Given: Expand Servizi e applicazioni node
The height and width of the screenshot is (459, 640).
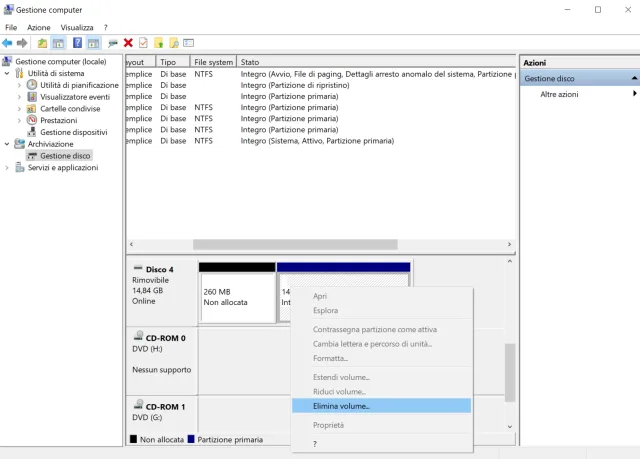Looking at the screenshot, I should (8, 168).
